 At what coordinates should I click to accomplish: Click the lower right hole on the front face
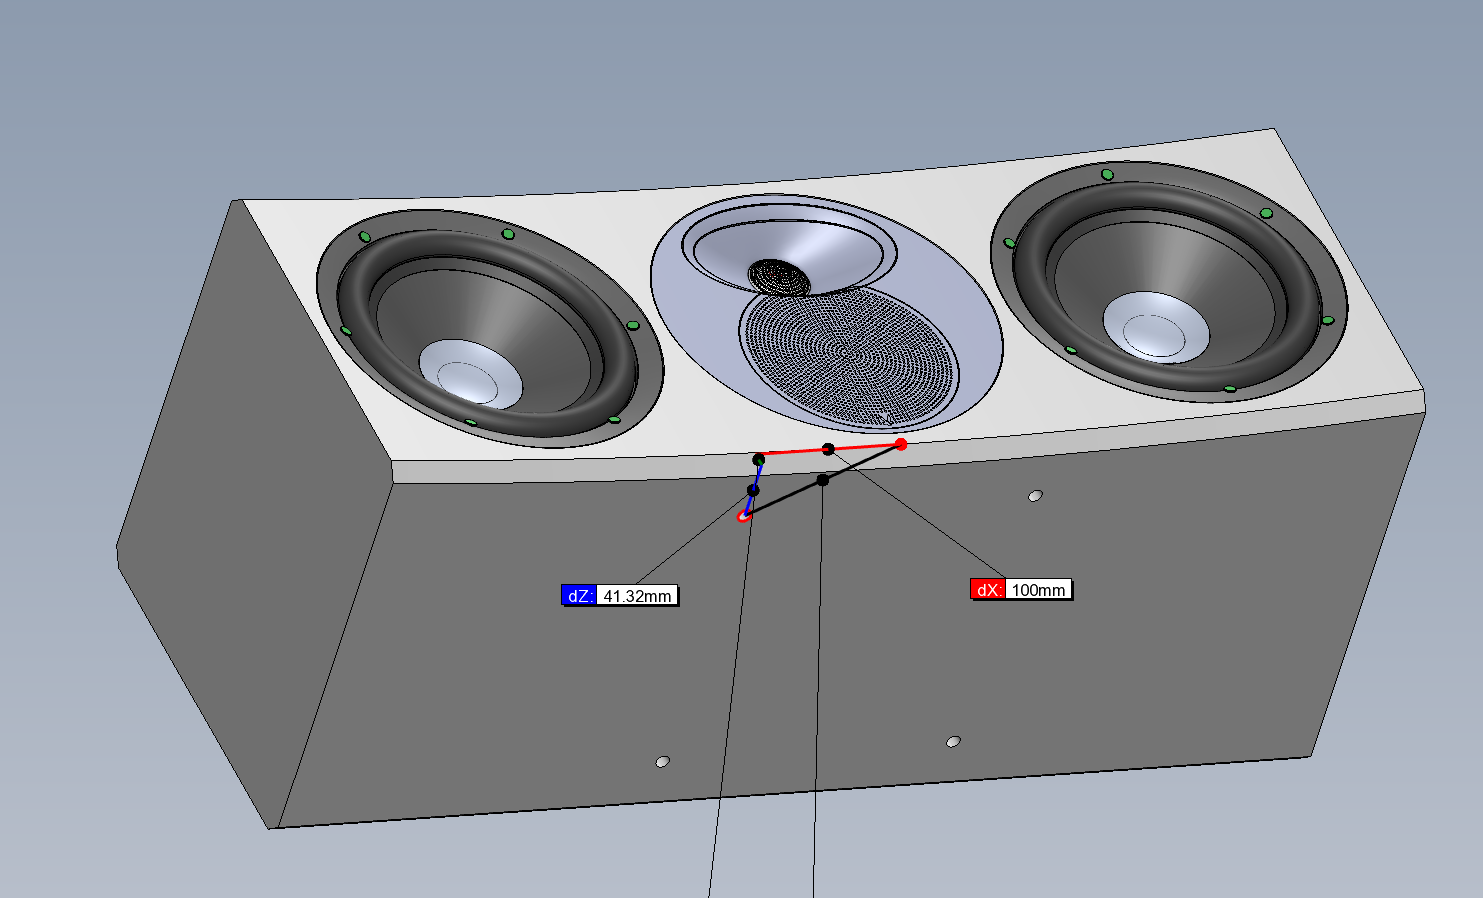click(953, 742)
